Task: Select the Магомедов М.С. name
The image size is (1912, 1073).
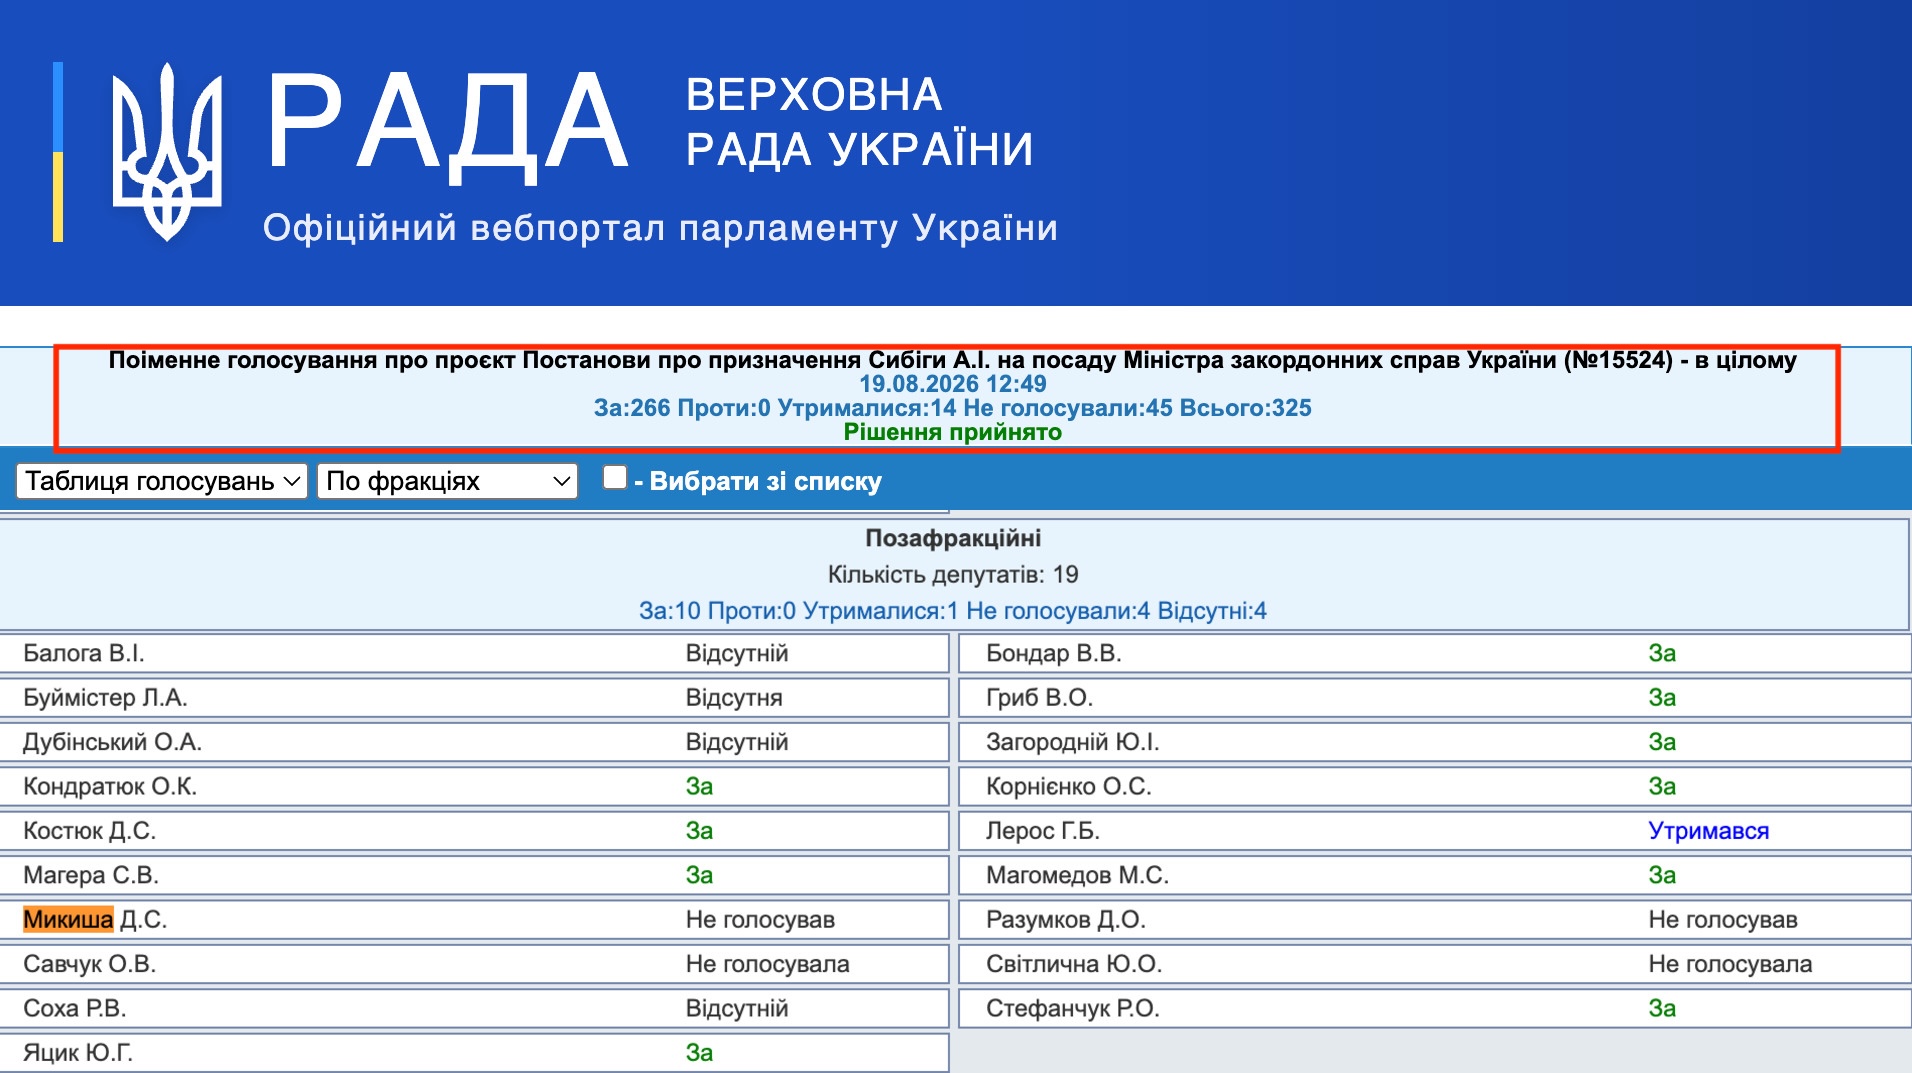Action: coord(1077,875)
